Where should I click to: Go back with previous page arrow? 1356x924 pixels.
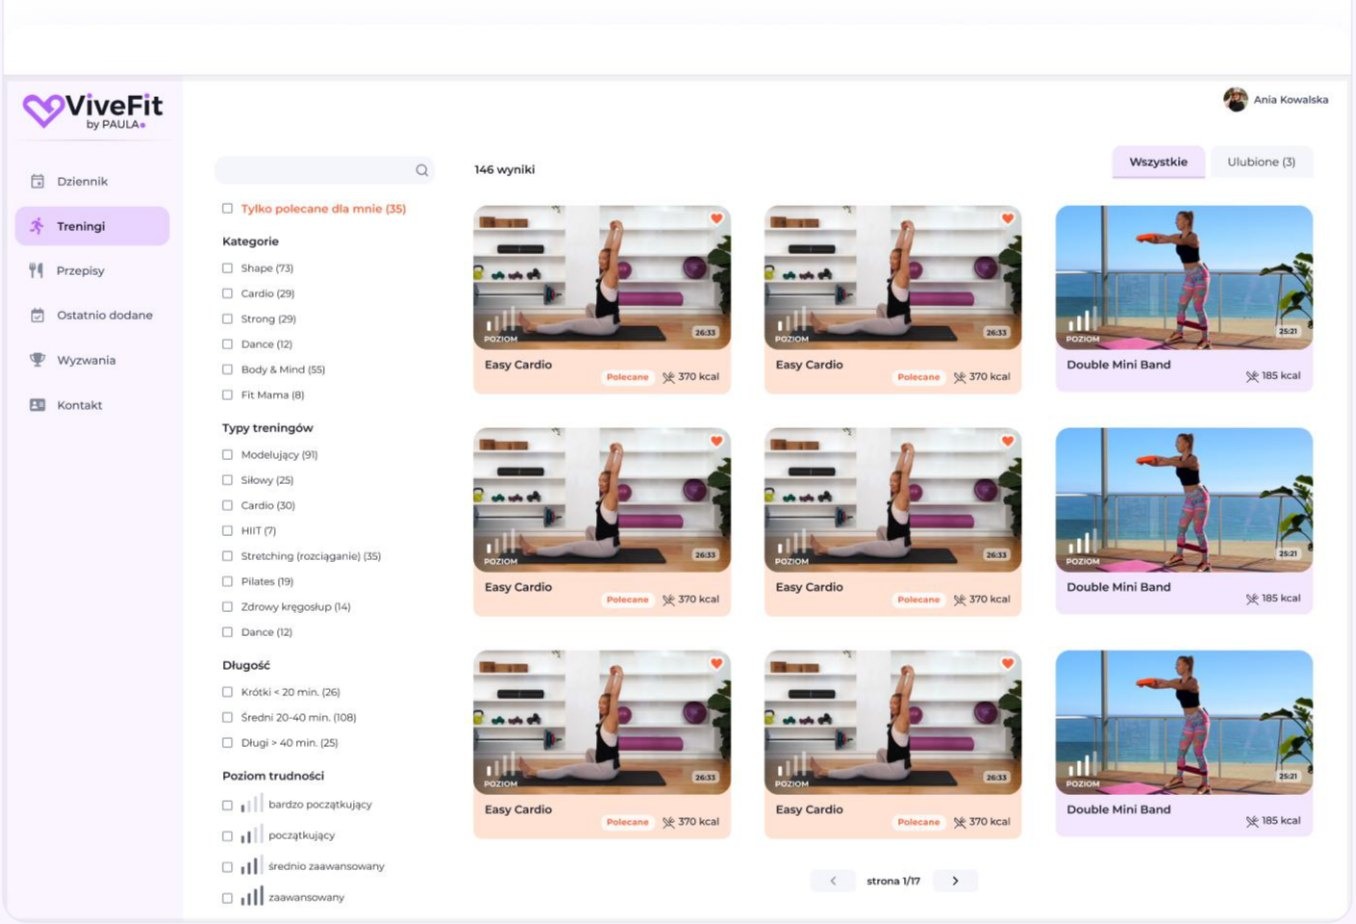pos(833,881)
